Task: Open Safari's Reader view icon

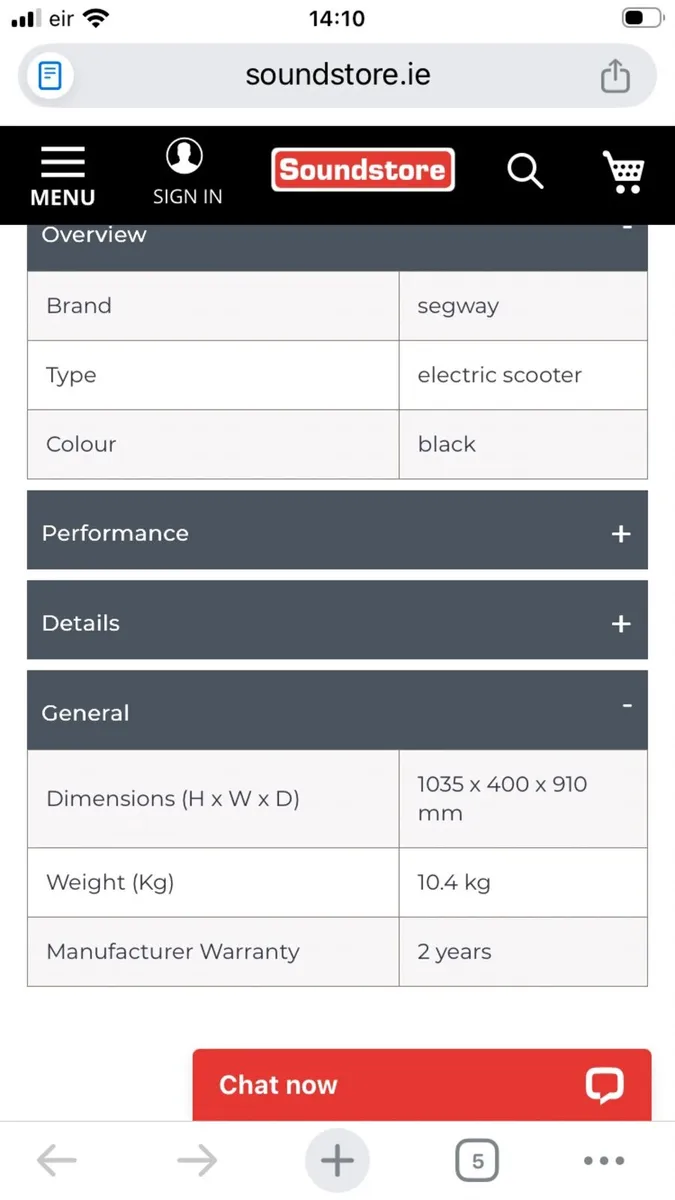Action: pos(50,75)
